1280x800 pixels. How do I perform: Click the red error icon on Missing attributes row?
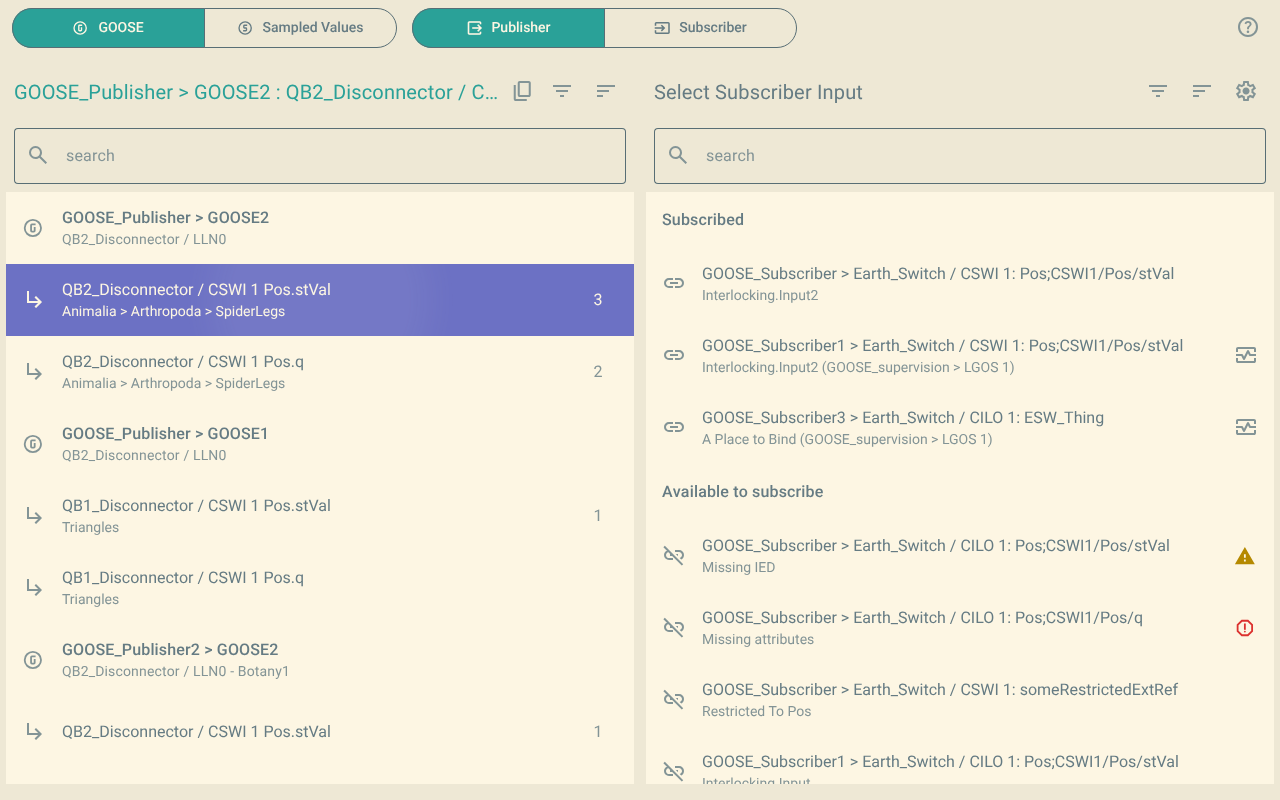1245,628
